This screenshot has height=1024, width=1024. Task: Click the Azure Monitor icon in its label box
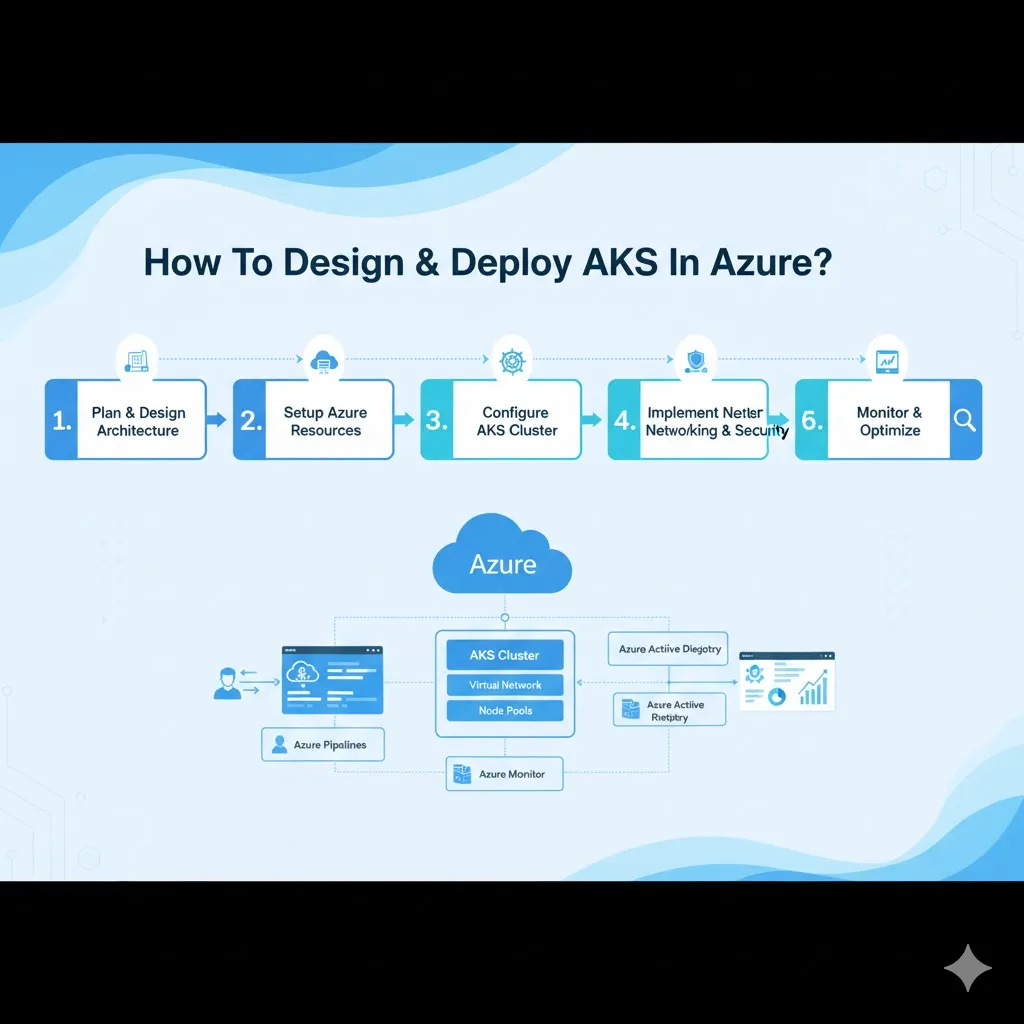pos(463,773)
